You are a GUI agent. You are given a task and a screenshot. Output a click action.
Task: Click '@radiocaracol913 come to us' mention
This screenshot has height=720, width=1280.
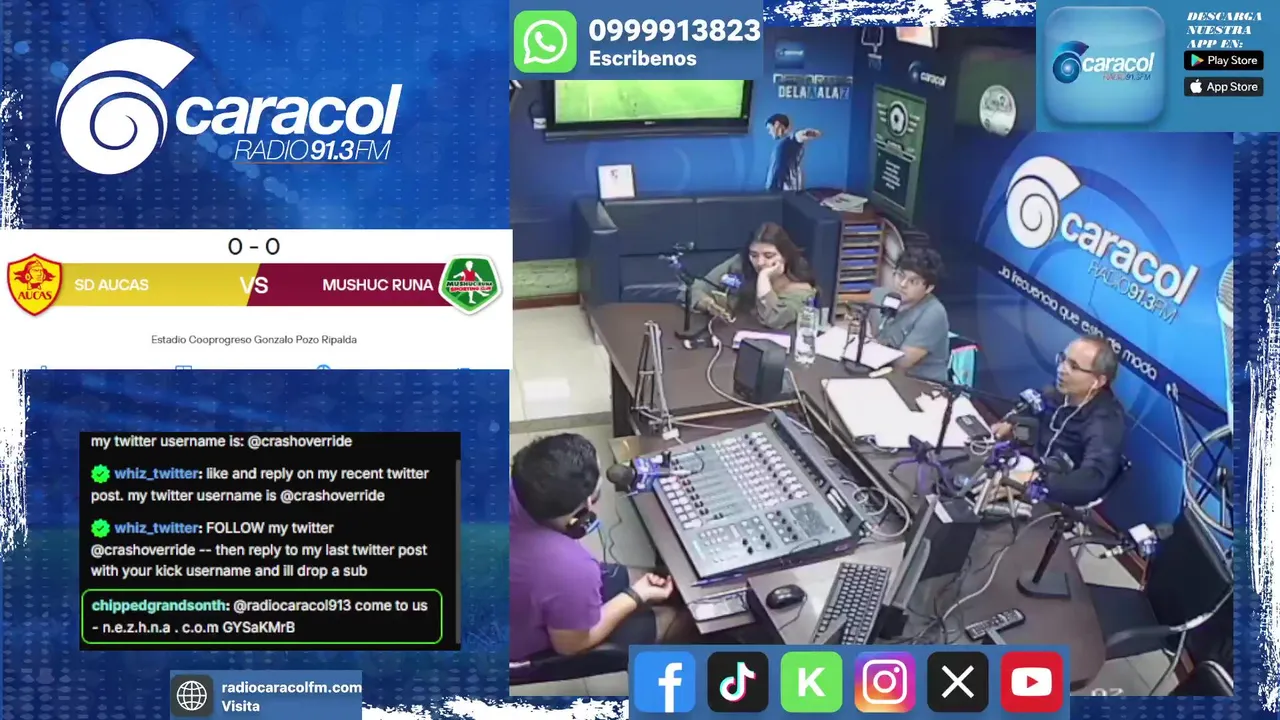329,606
